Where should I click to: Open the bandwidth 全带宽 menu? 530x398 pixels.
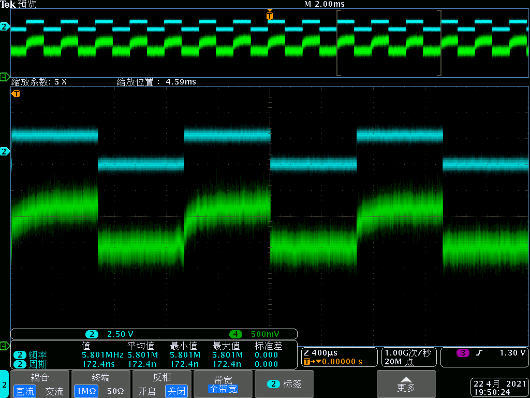(223, 384)
